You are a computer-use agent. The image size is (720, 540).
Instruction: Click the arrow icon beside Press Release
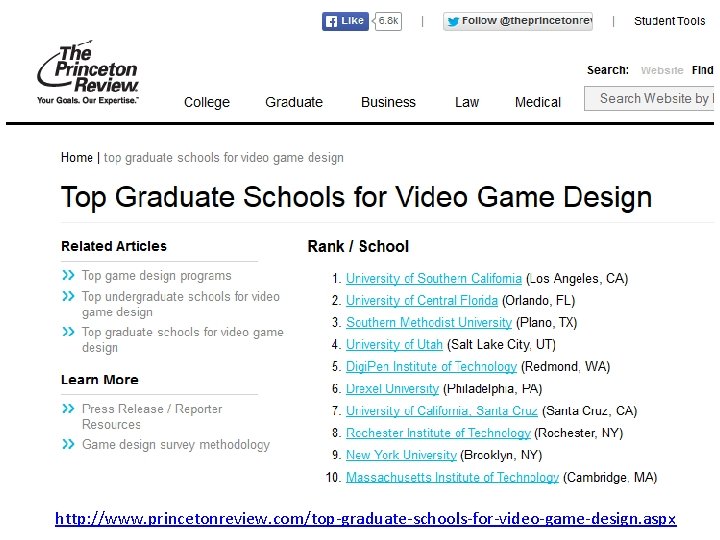tap(68, 408)
